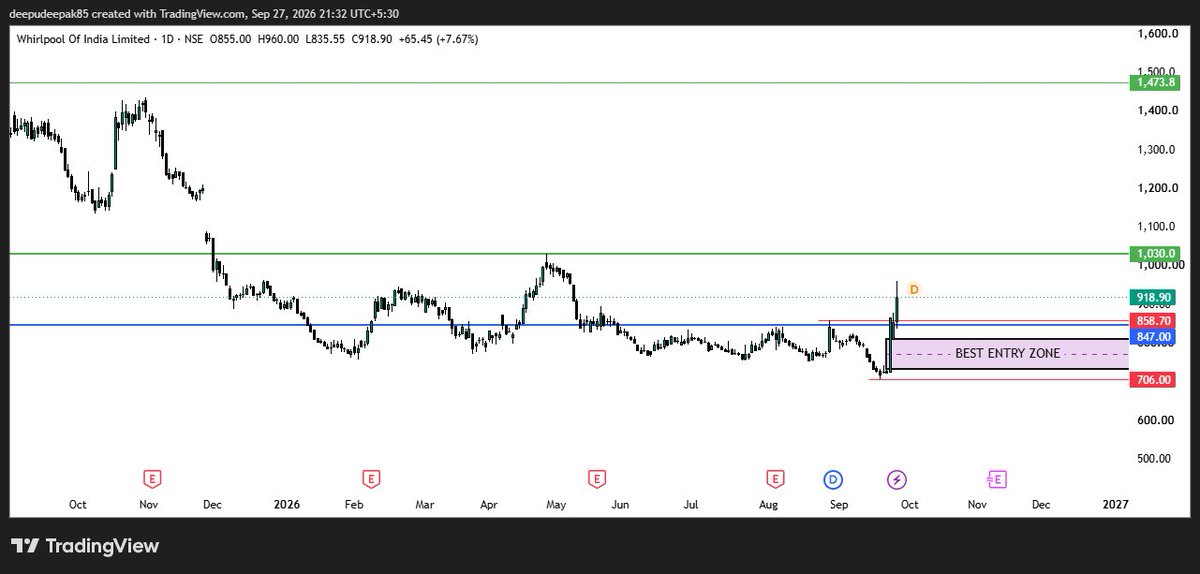Click the purple lightning event marker

(x=897, y=479)
